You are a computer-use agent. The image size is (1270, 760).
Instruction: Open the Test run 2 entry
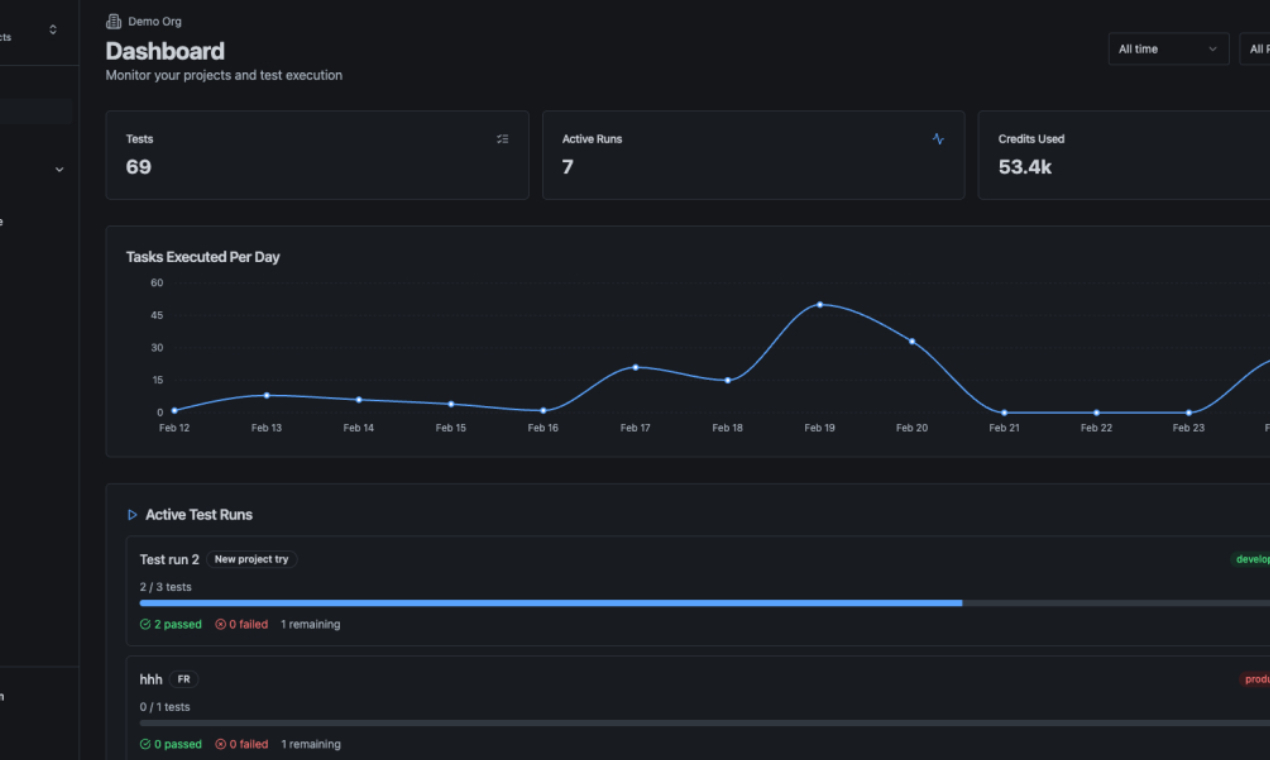169,560
